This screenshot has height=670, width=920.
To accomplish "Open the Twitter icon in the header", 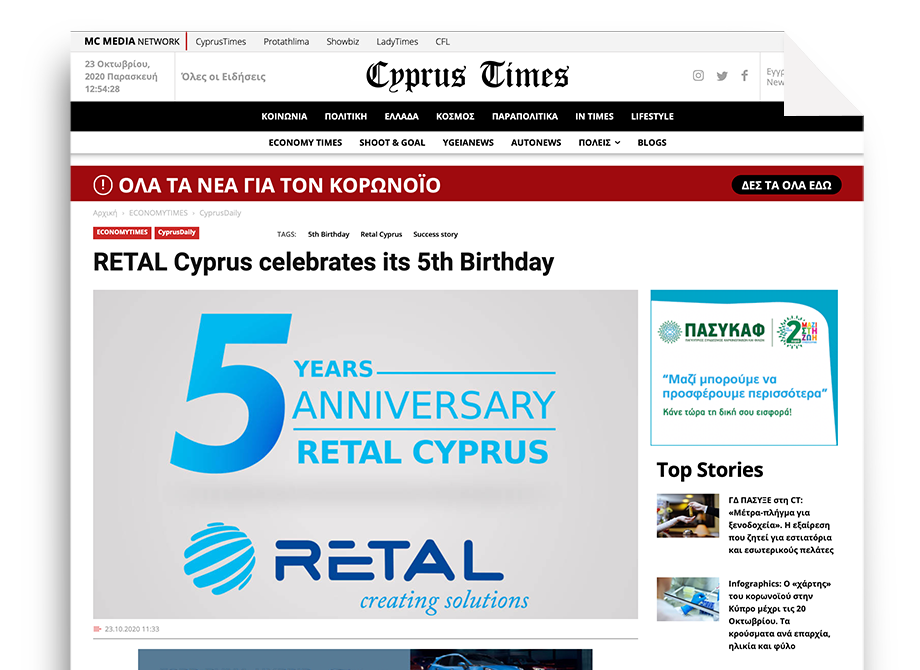I will click(722, 76).
